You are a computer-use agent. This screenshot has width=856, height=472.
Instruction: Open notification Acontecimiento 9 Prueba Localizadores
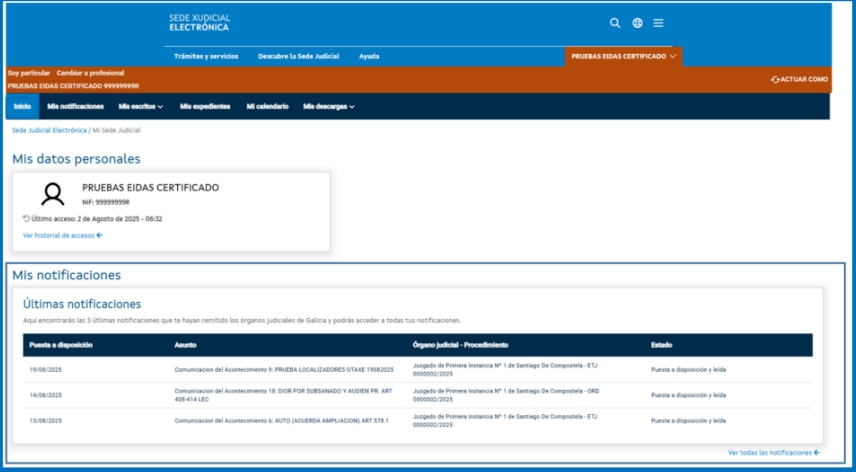click(283, 370)
